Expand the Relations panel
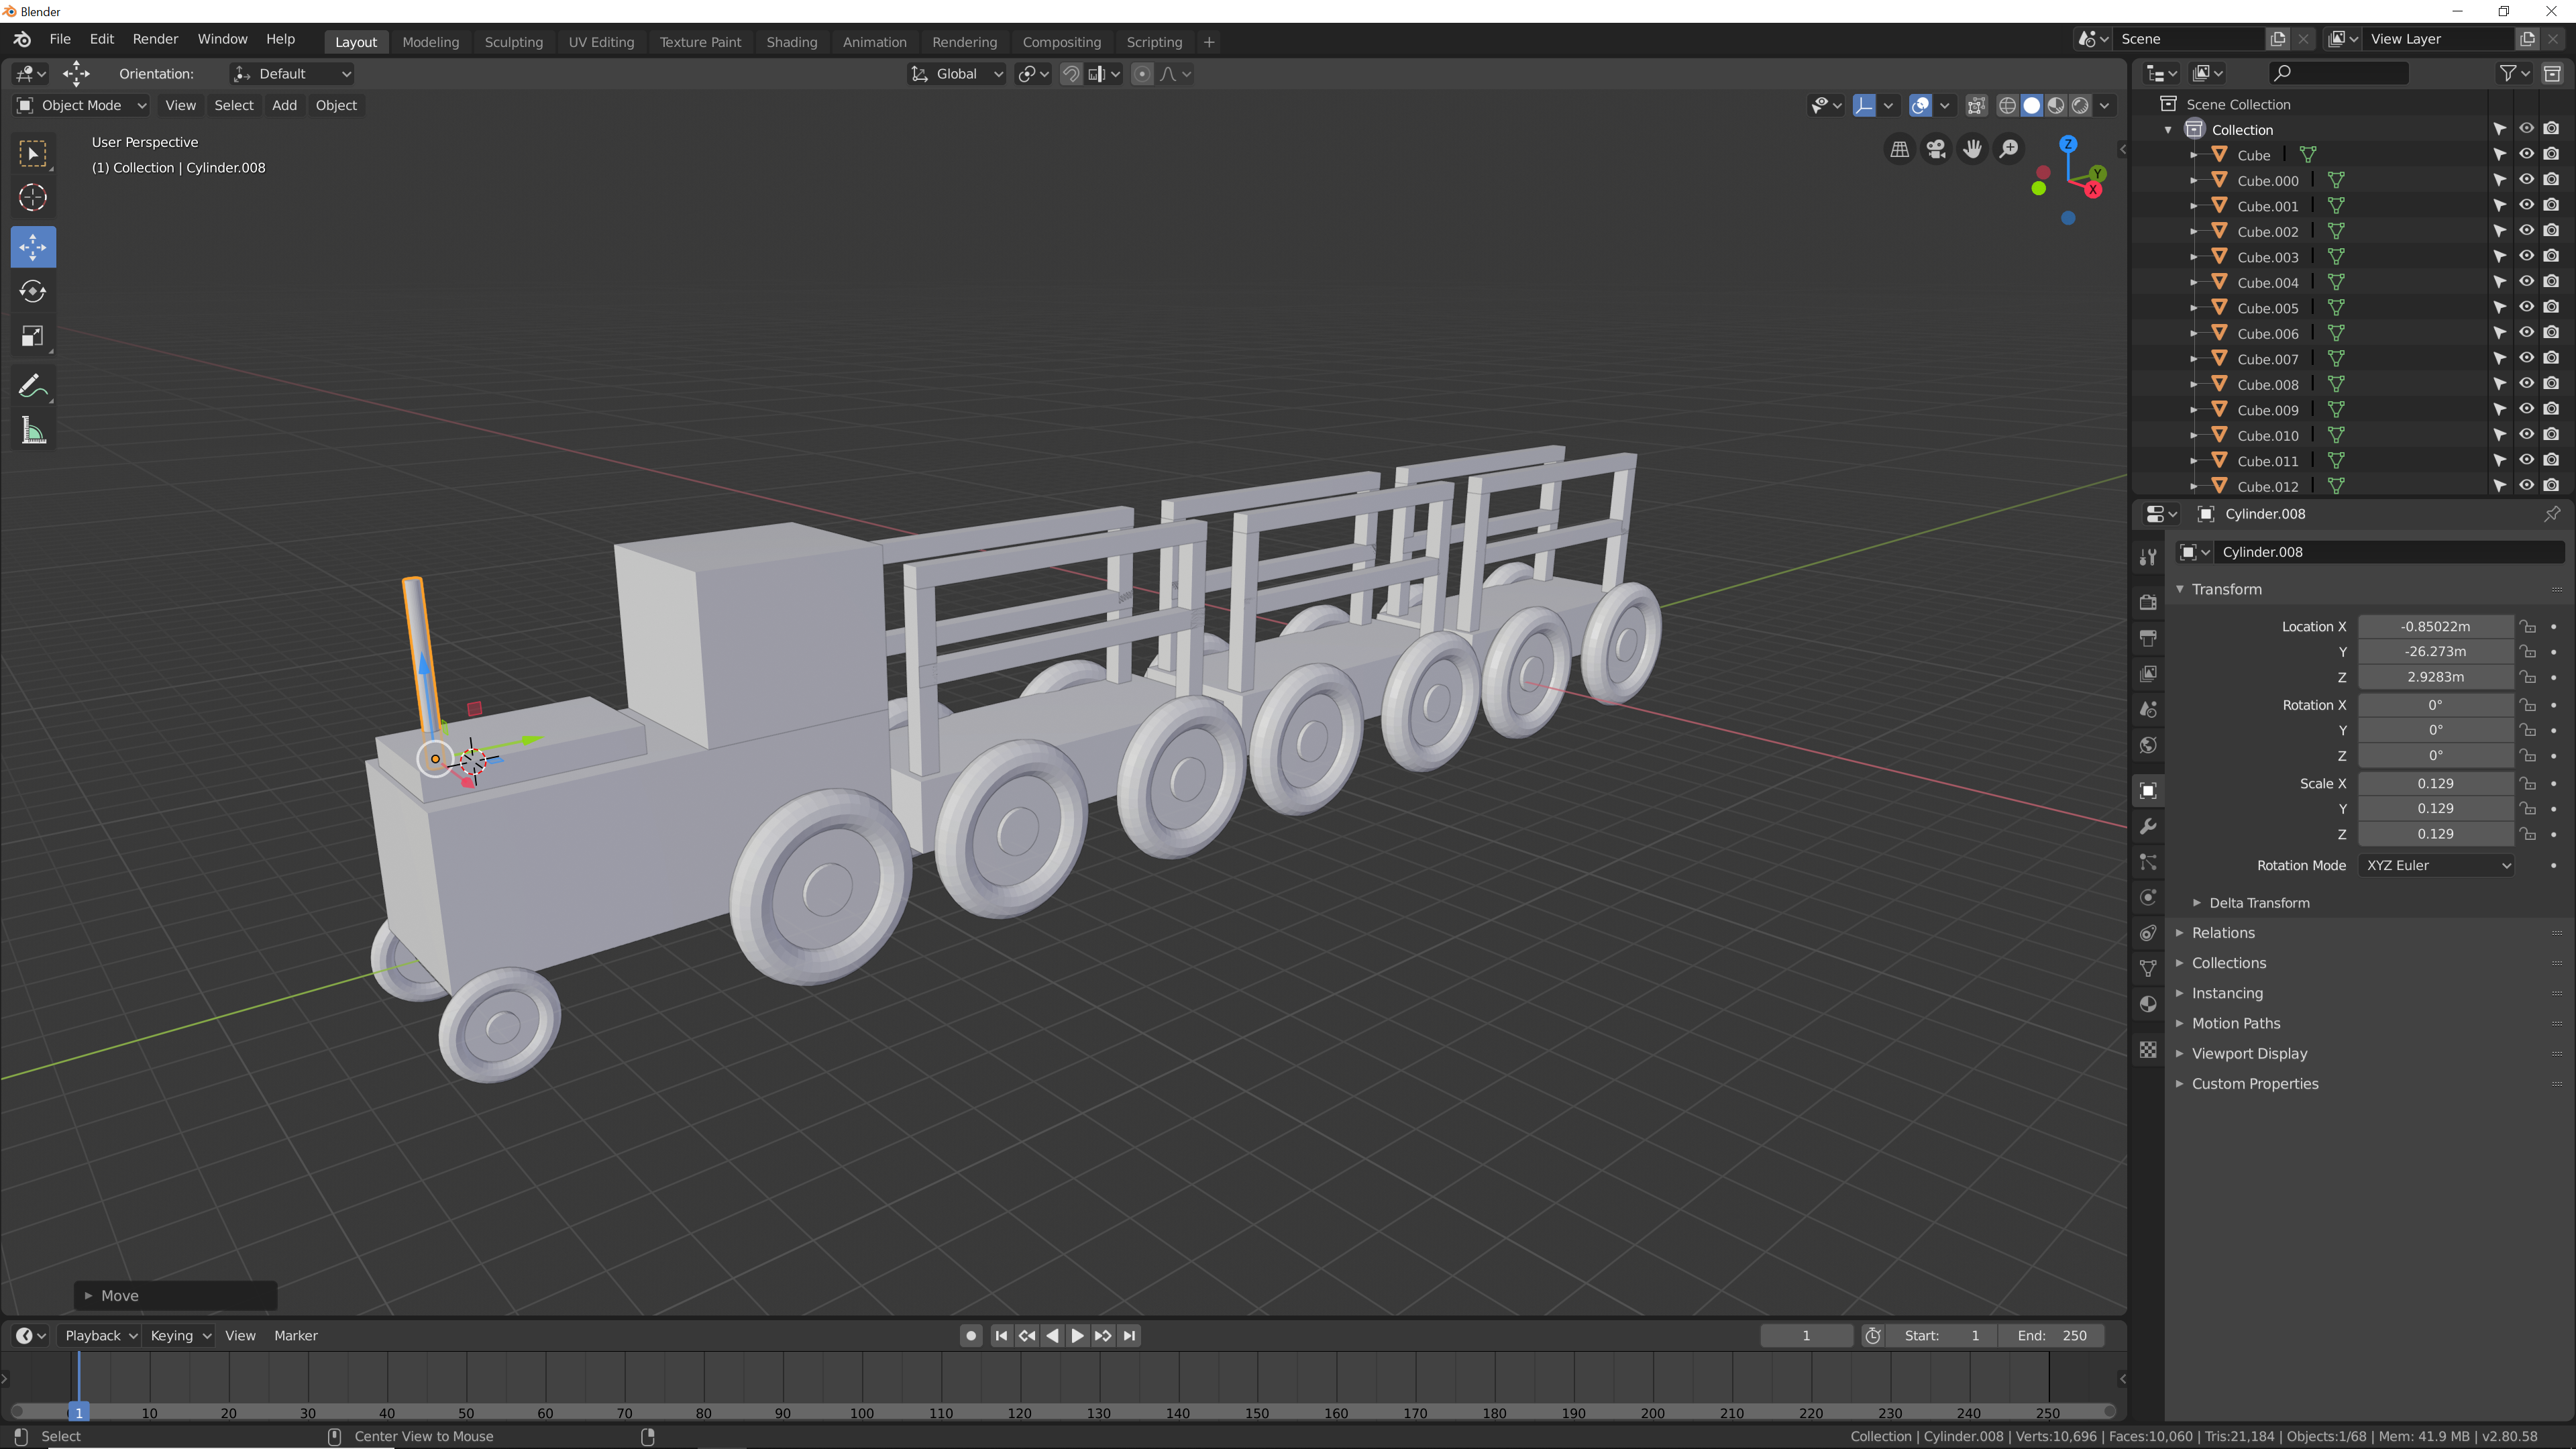2576x1449 pixels. [2222, 933]
